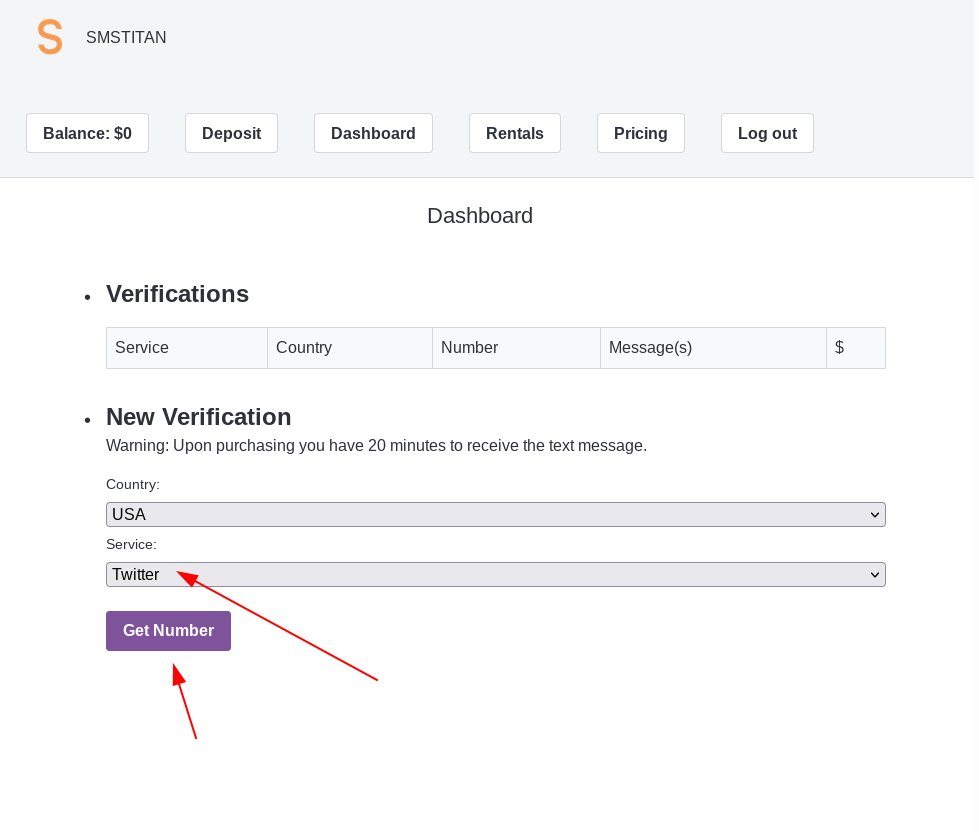Click the New Verification heading

click(x=199, y=417)
